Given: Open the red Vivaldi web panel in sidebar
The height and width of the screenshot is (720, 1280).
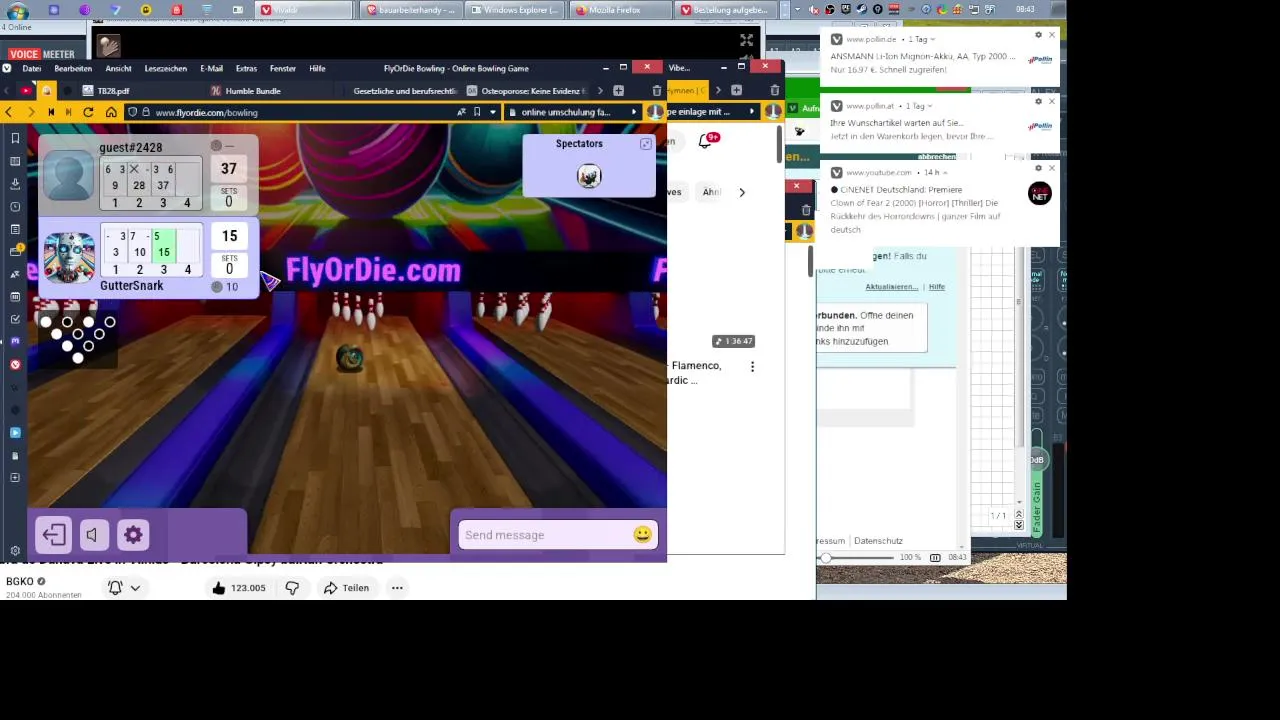Looking at the screenshot, I should click(x=15, y=365).
